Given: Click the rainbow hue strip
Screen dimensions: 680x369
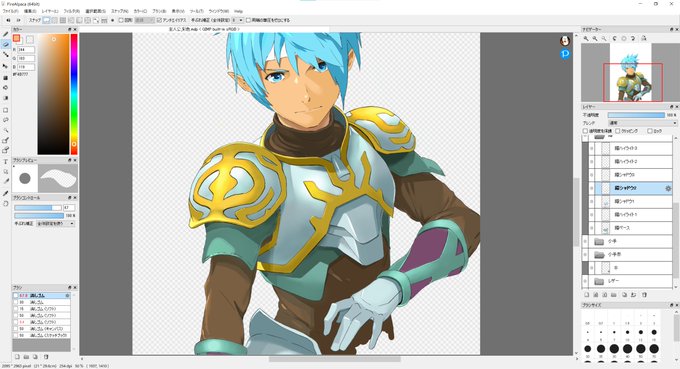Looking at the screenshot, I should pos(74,94).
